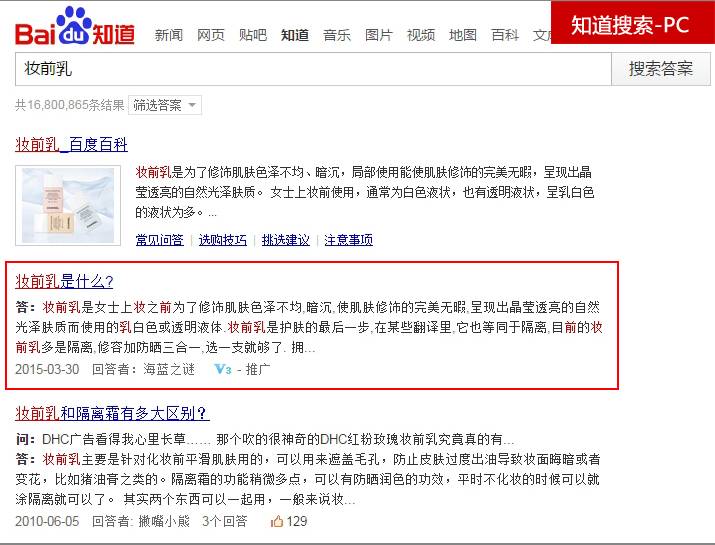This screenshot has width=715, height=545.
Task: Select the 音乐 navigation tab
Action: (x=337, y=35)
